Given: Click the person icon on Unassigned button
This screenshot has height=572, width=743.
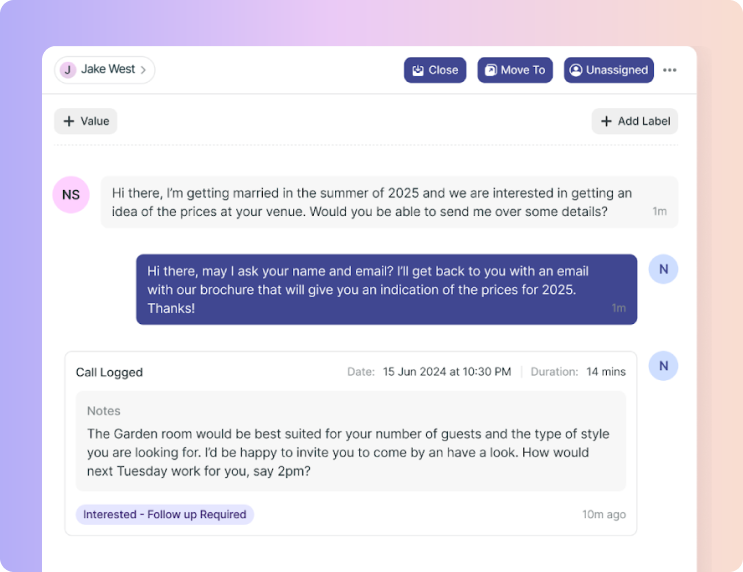Looking at the screenshot, I should point(575,70).
